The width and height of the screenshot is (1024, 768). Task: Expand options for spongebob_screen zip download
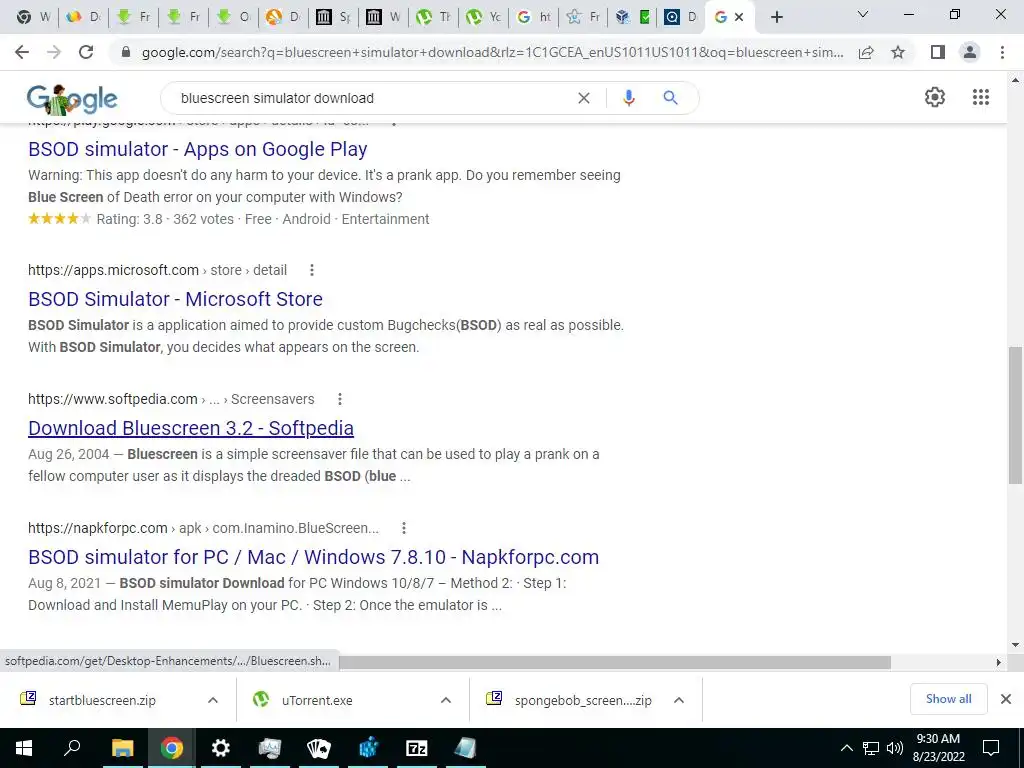pos(679,700)
